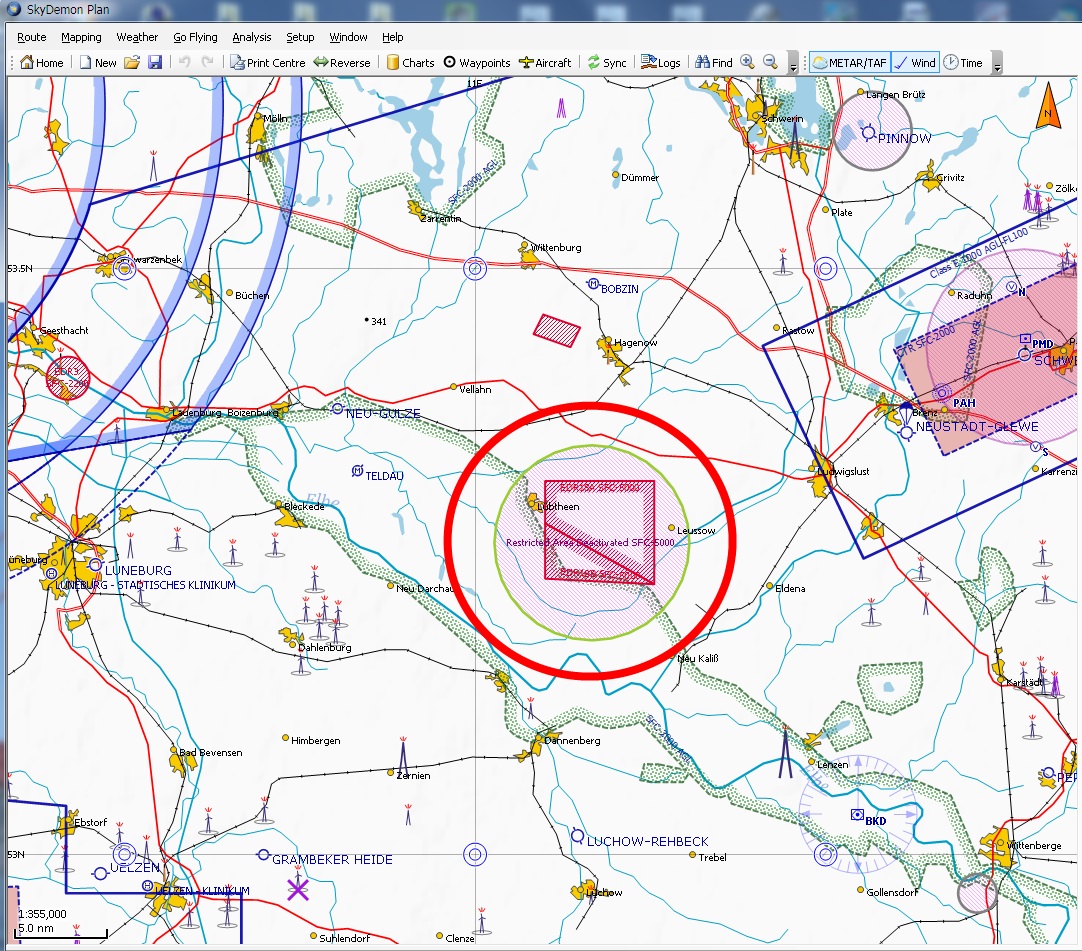Open a route file with folder icon
Viewport: 1082px width, 951px height.
point(132,63)
